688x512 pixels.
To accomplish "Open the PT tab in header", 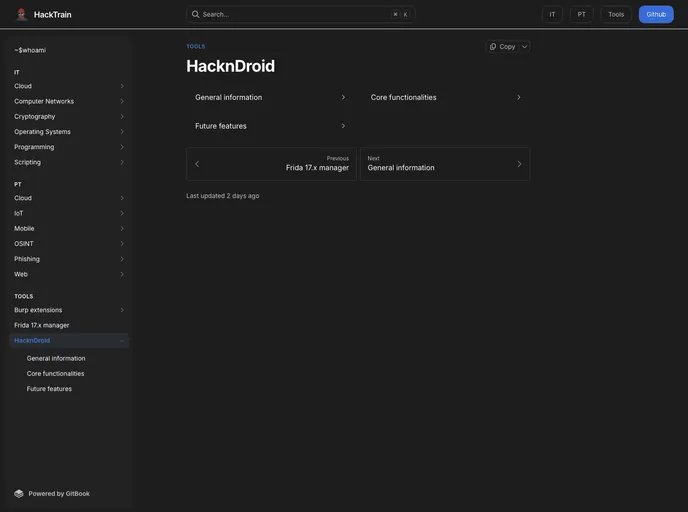I will coord(581,14).
